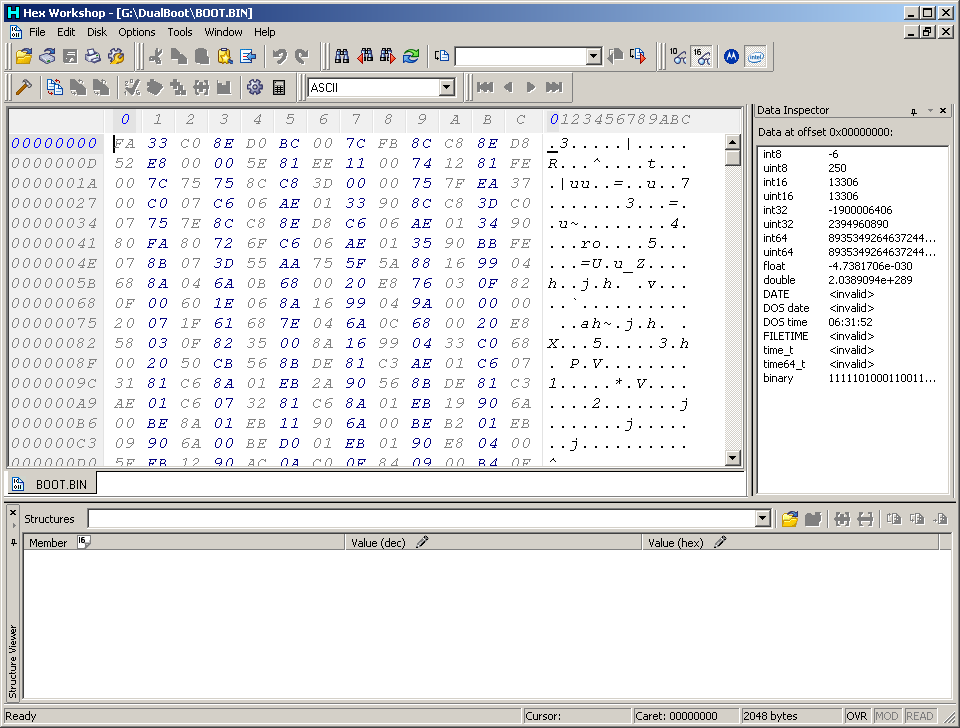Click the Find Previous binoculars icon
Viewport: 960px width, 728px height.
click(365, 56)
